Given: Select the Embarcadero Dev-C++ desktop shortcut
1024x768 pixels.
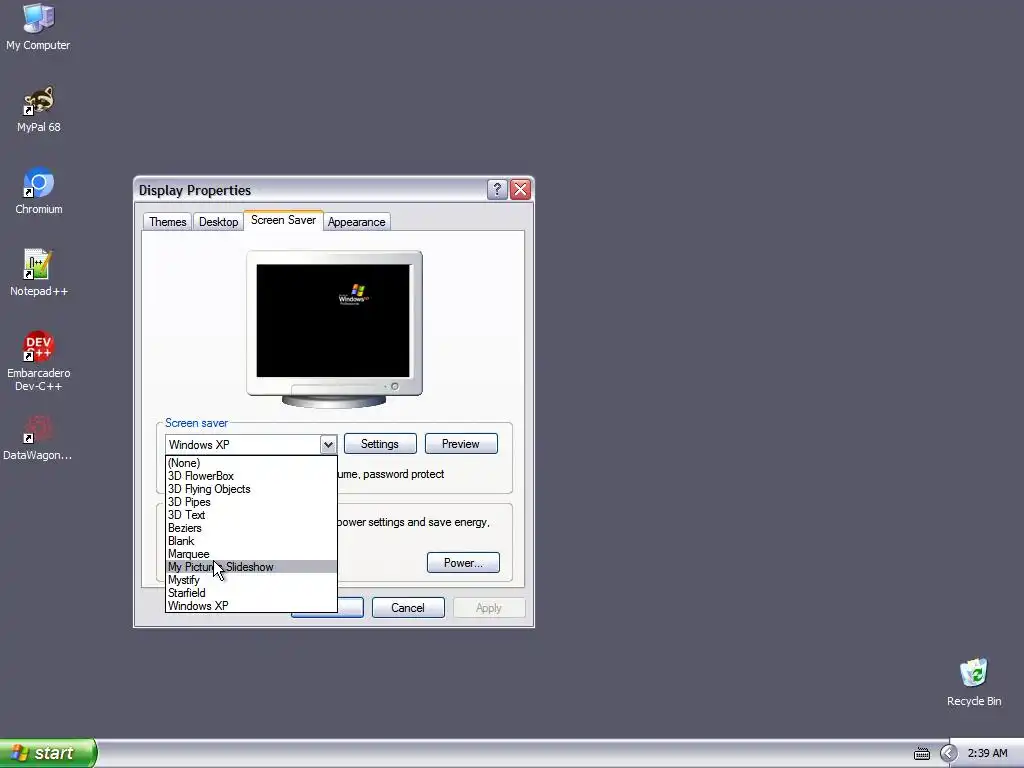Looking at the screenshot, I should pos(39,361).
